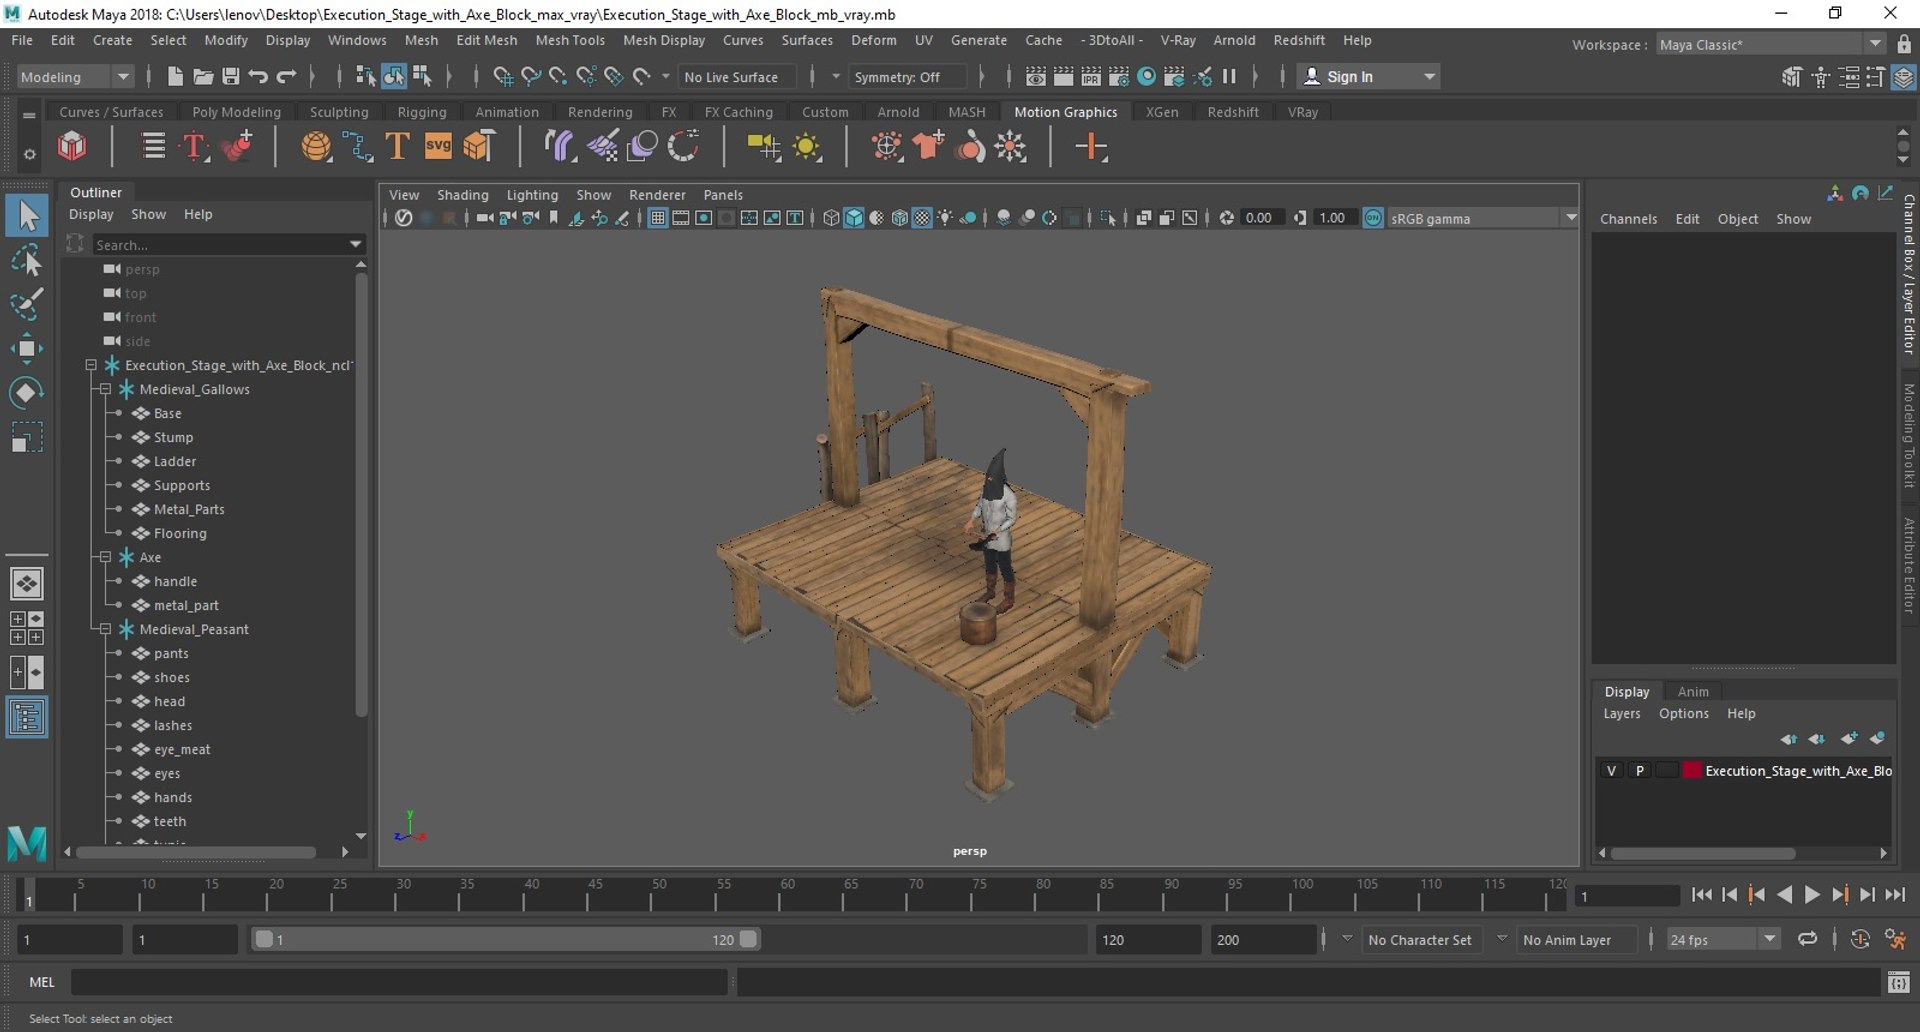Click the MEL command line input
1920x1032 pixels.
point(400,982)
